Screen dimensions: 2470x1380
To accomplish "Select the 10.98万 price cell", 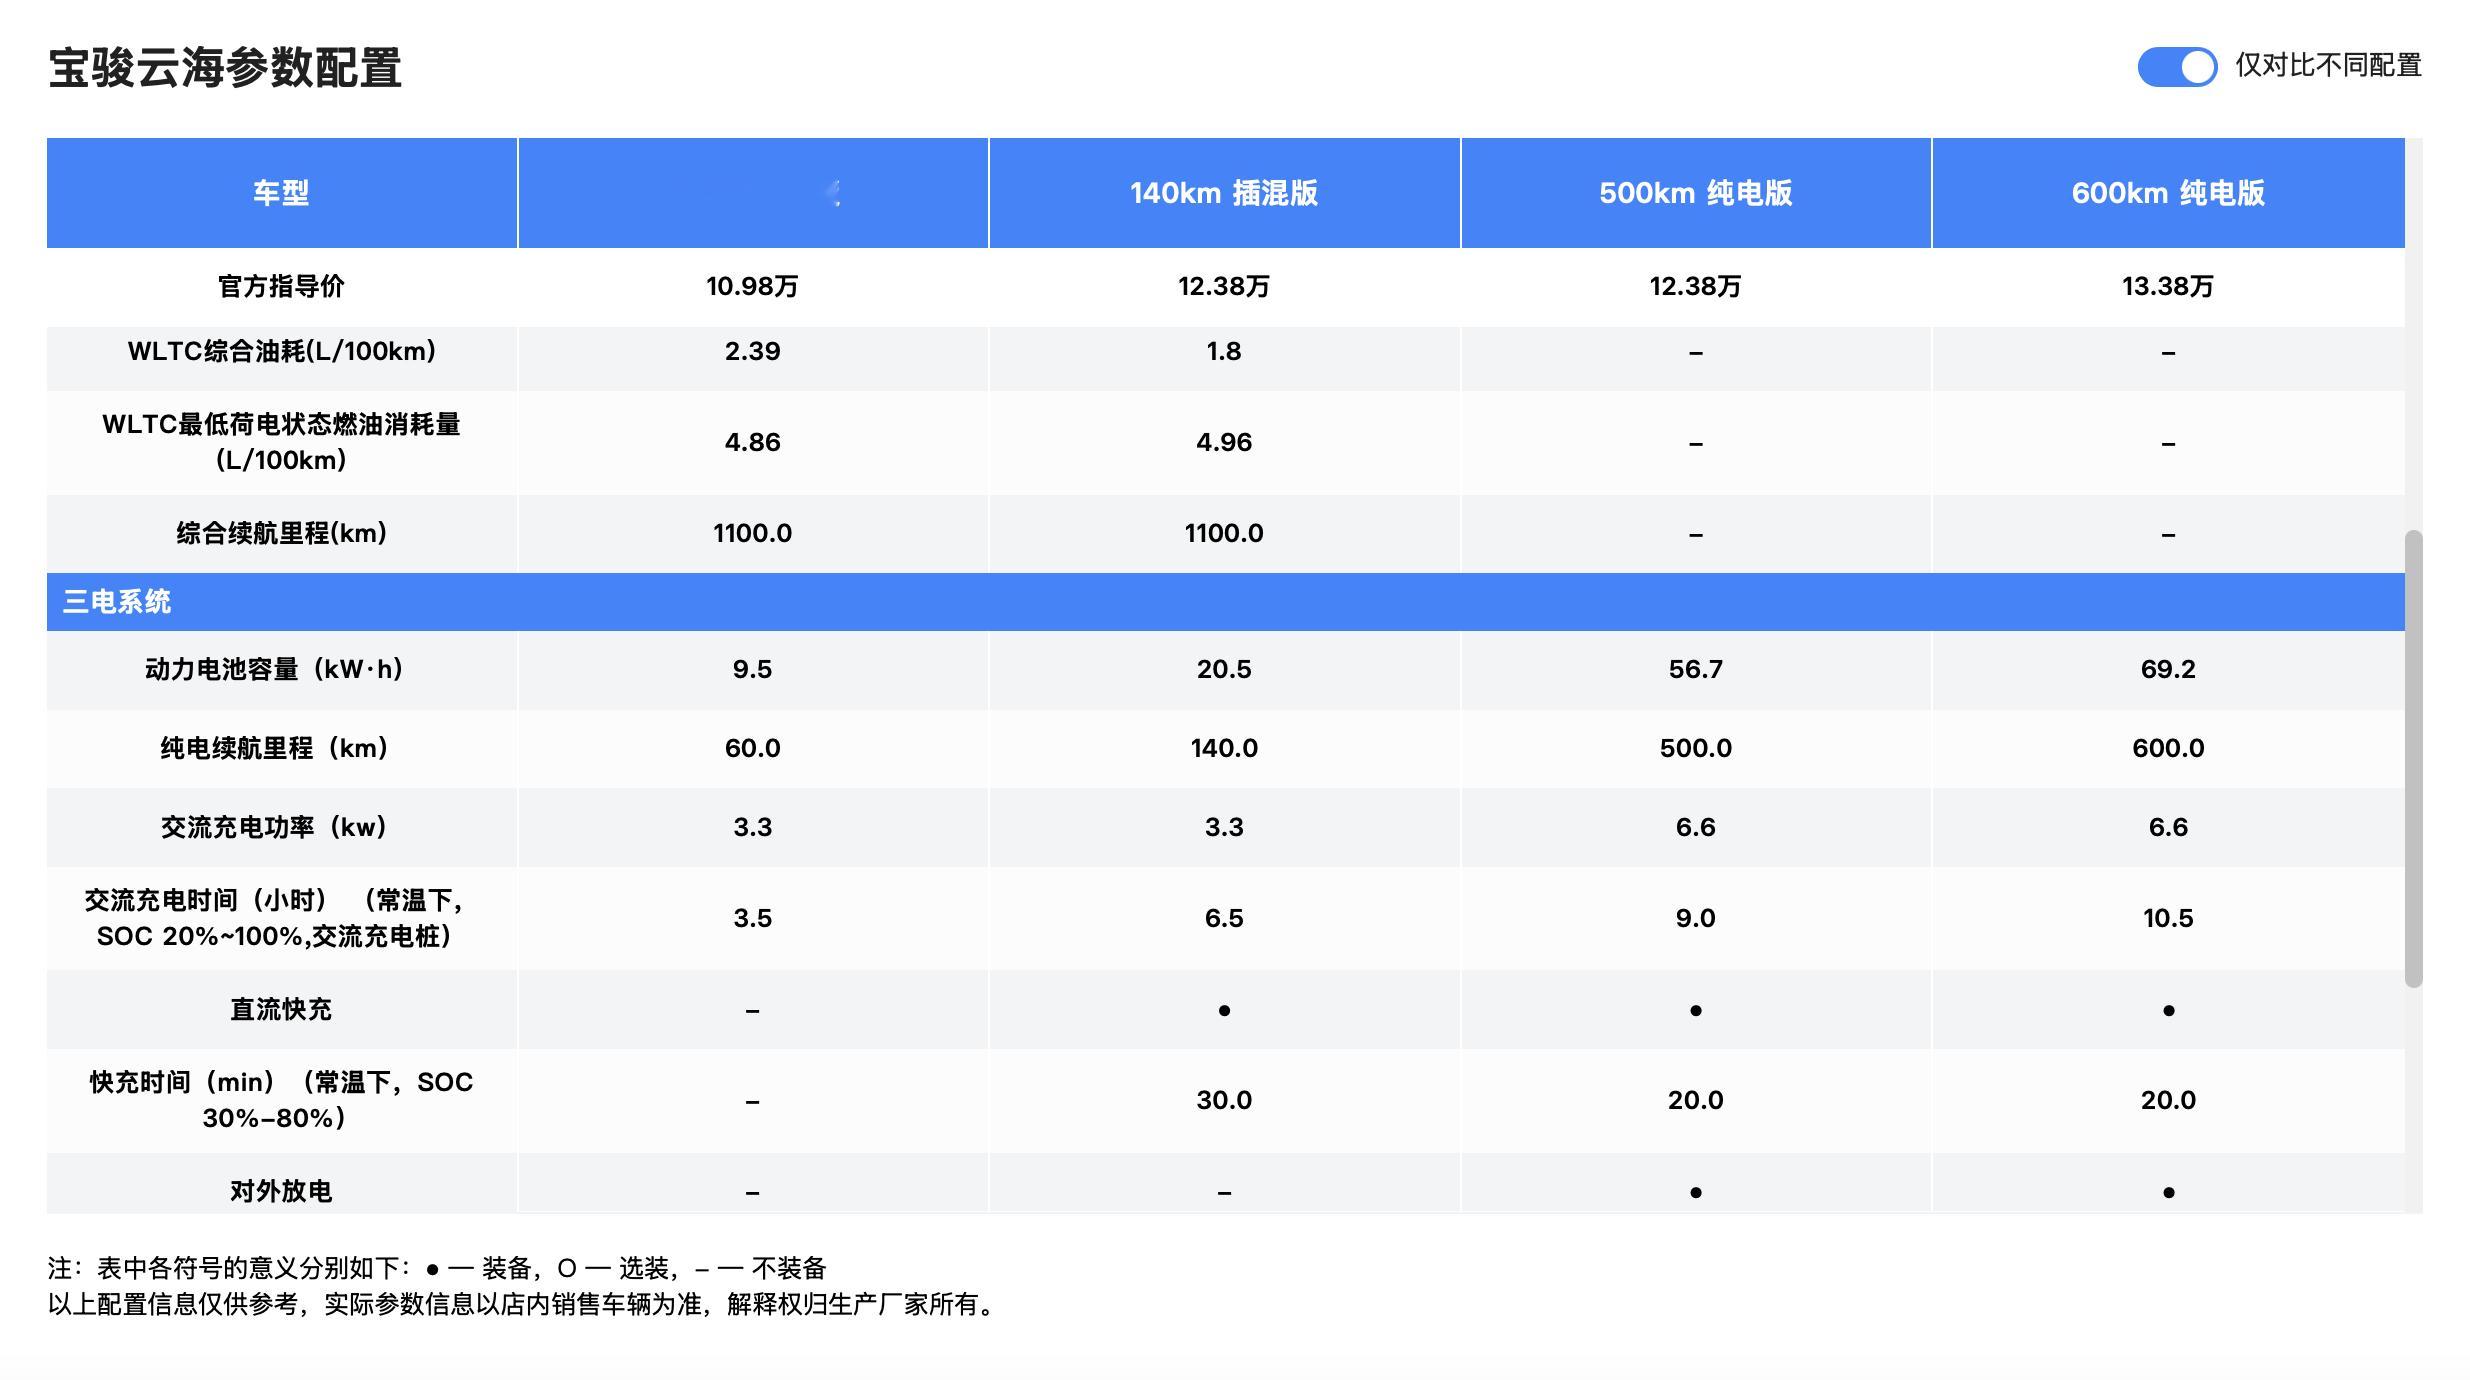I will point(752,287).
